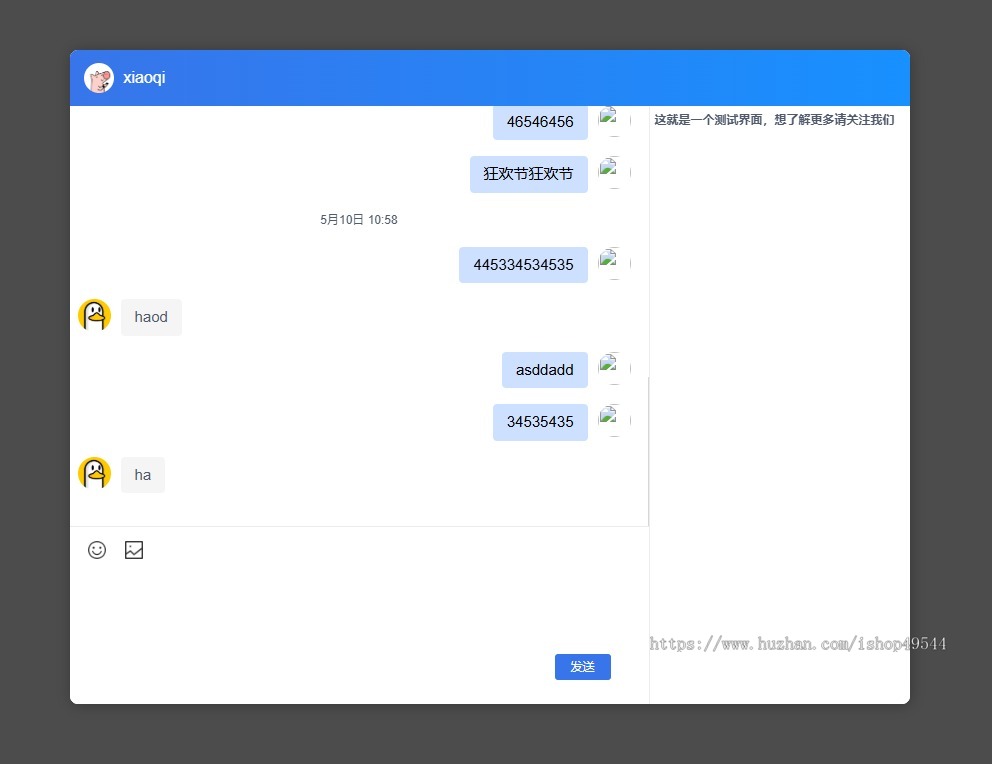Select the 445334534535 message bubble
Viewport: 992px width, 764px height.
pyautogui.click(x=523, y=264)
